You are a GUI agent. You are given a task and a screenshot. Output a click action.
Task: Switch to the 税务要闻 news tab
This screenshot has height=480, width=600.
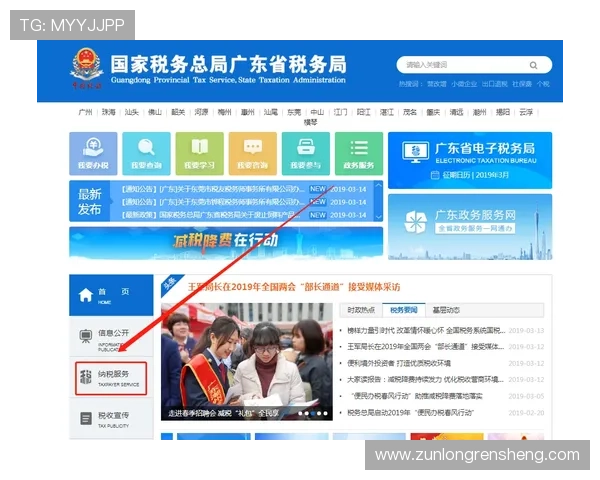click(403, 310)
